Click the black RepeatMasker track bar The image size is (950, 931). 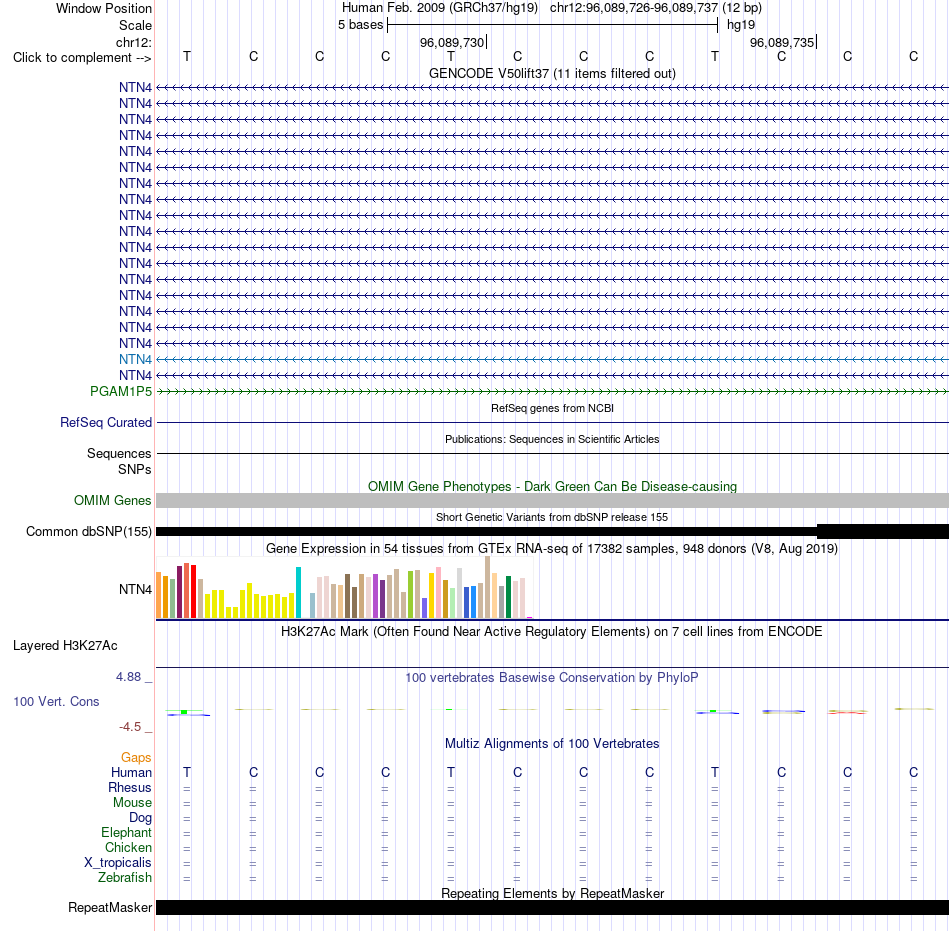coord(552,907)
